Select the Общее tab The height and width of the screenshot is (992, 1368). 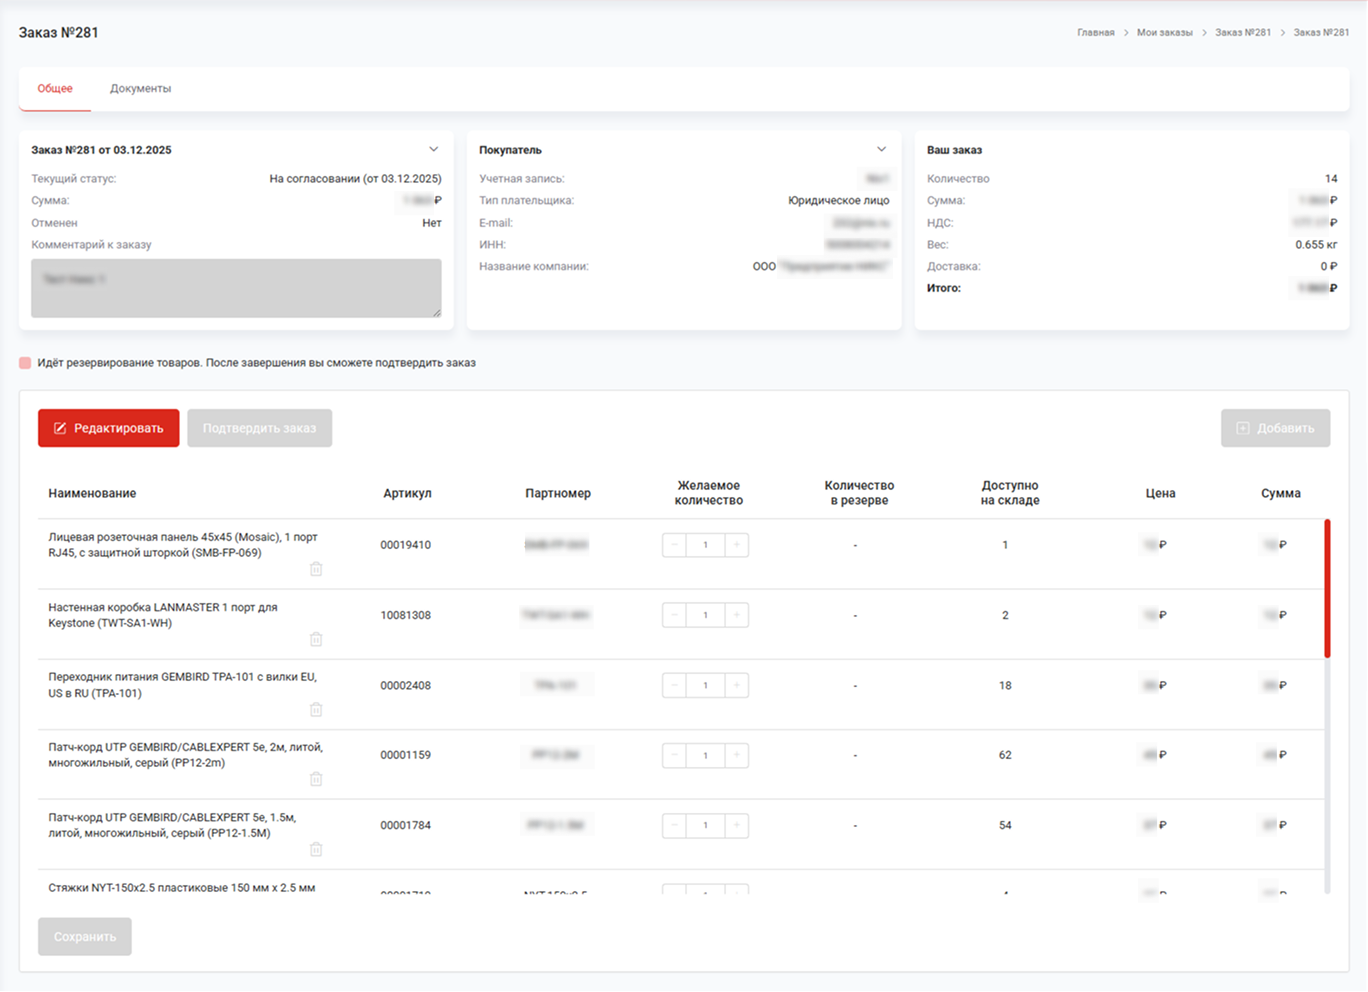tap(55, 89)
